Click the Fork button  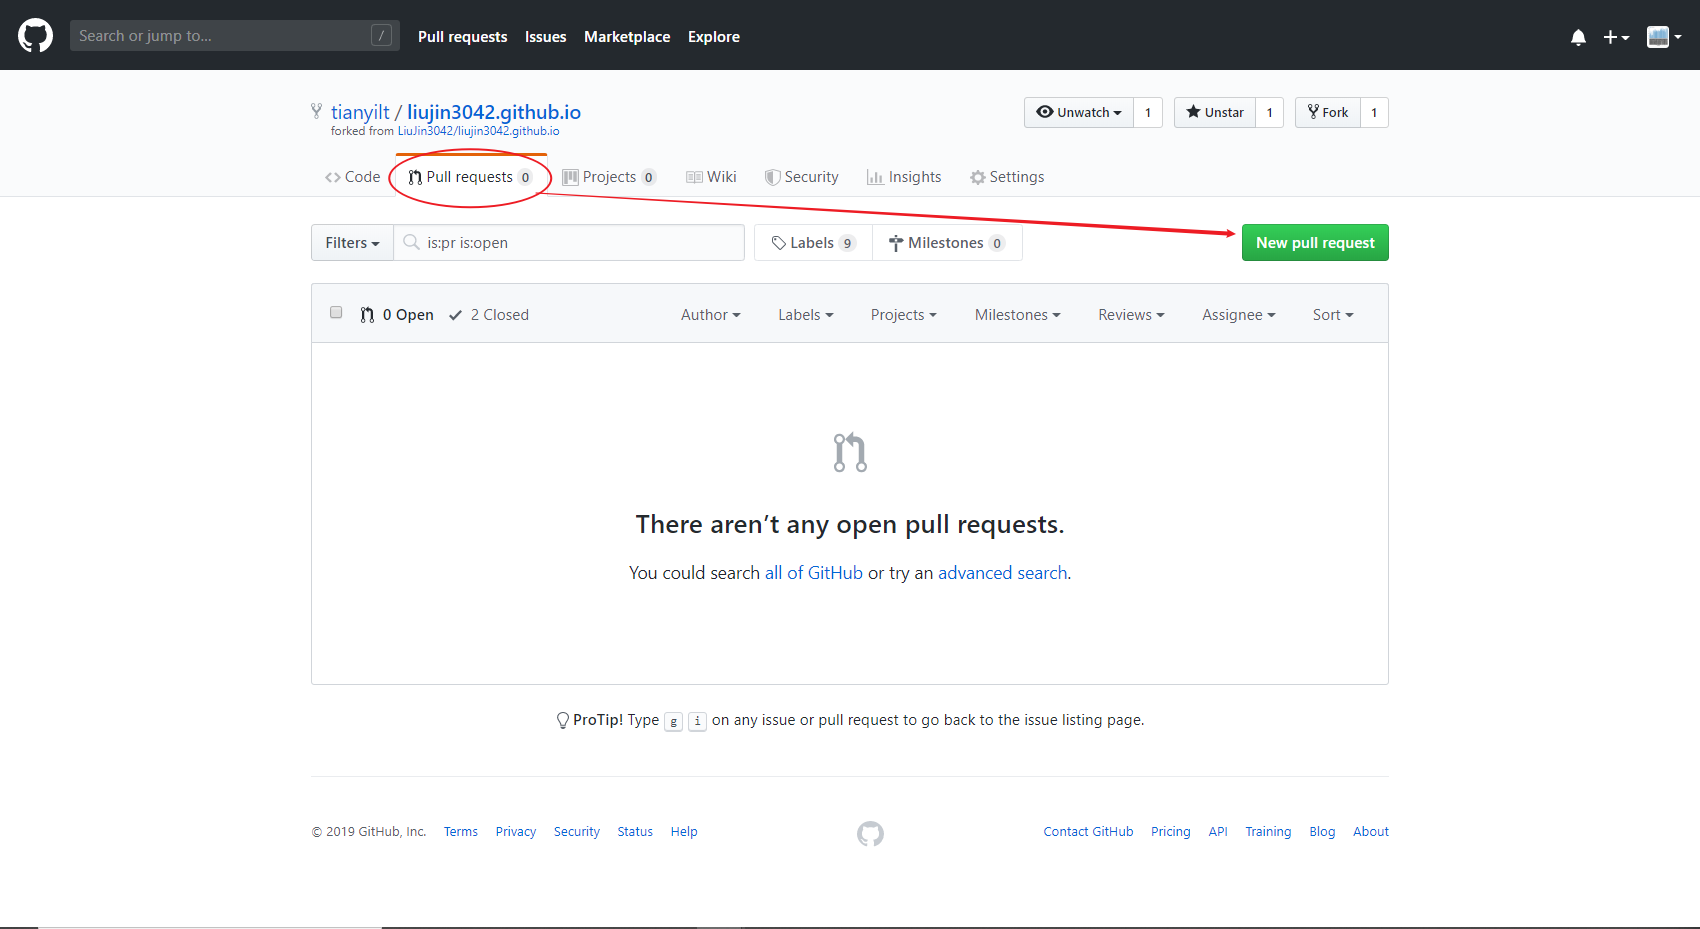click(x=1328, y=112)
